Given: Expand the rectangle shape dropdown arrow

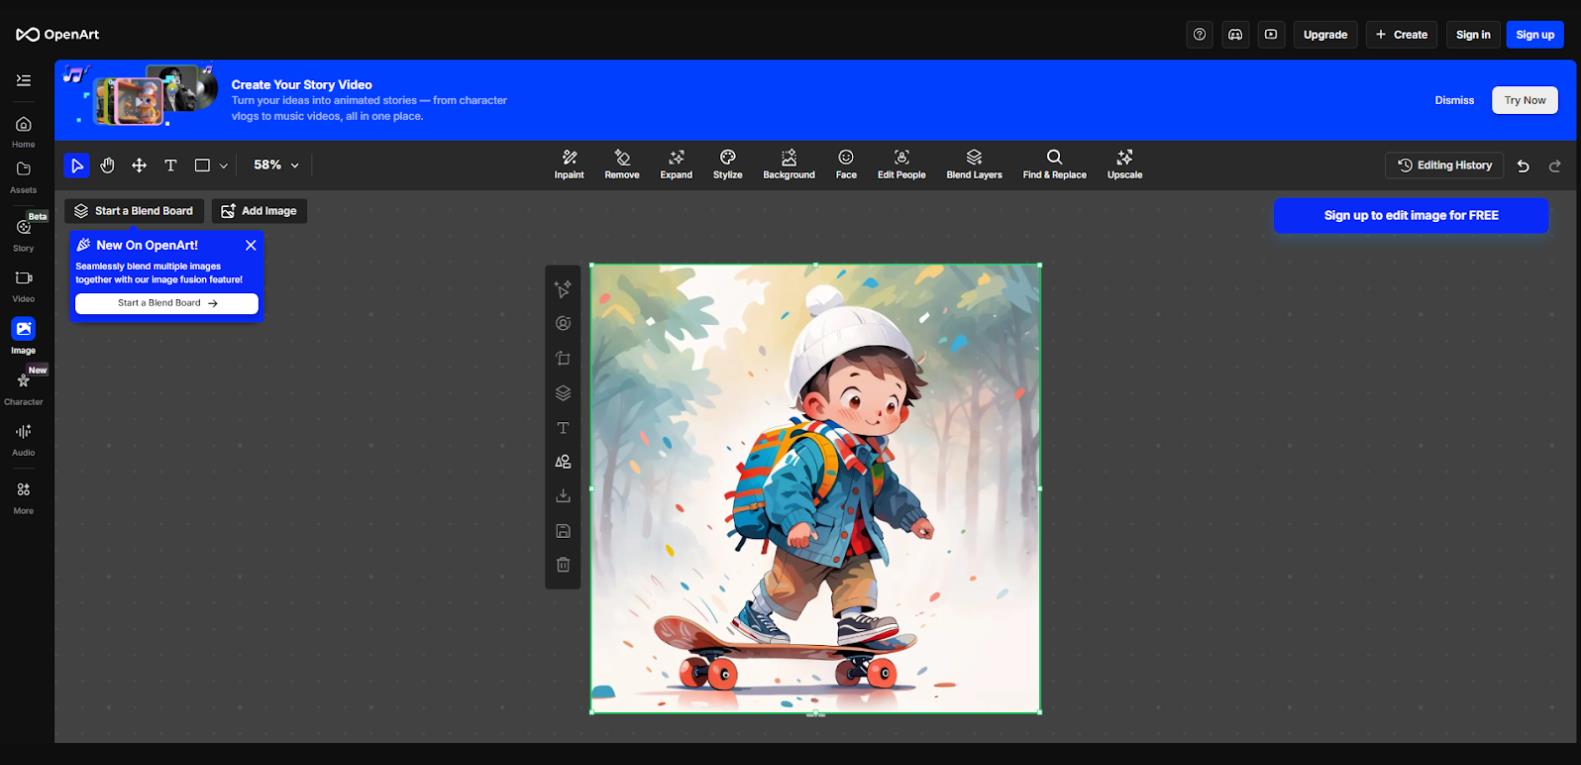Looking at the screenshot, I should 224,166.
